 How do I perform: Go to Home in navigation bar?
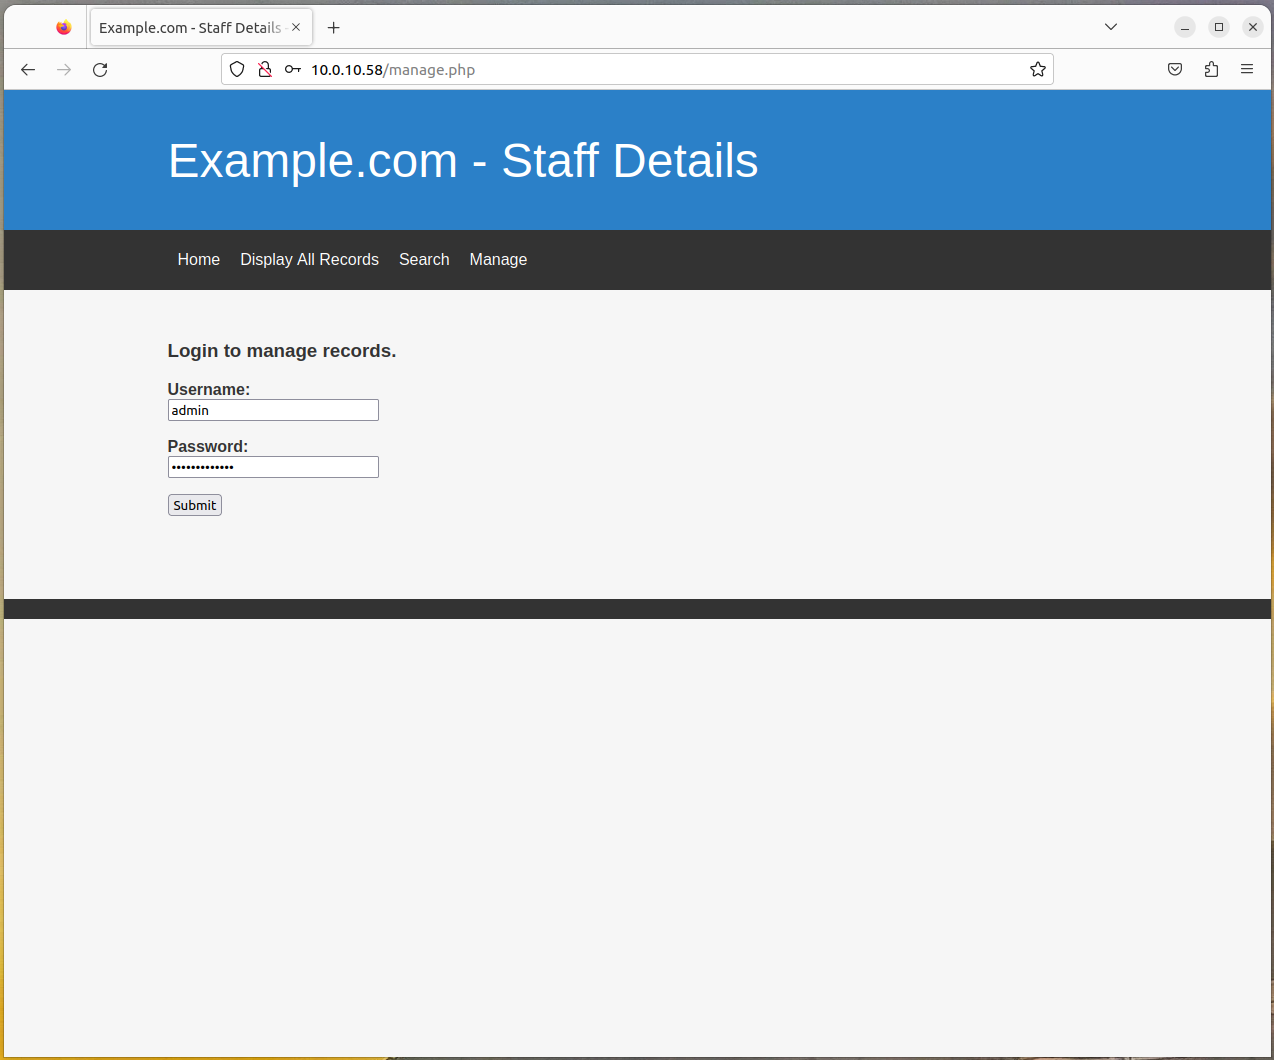198,260
